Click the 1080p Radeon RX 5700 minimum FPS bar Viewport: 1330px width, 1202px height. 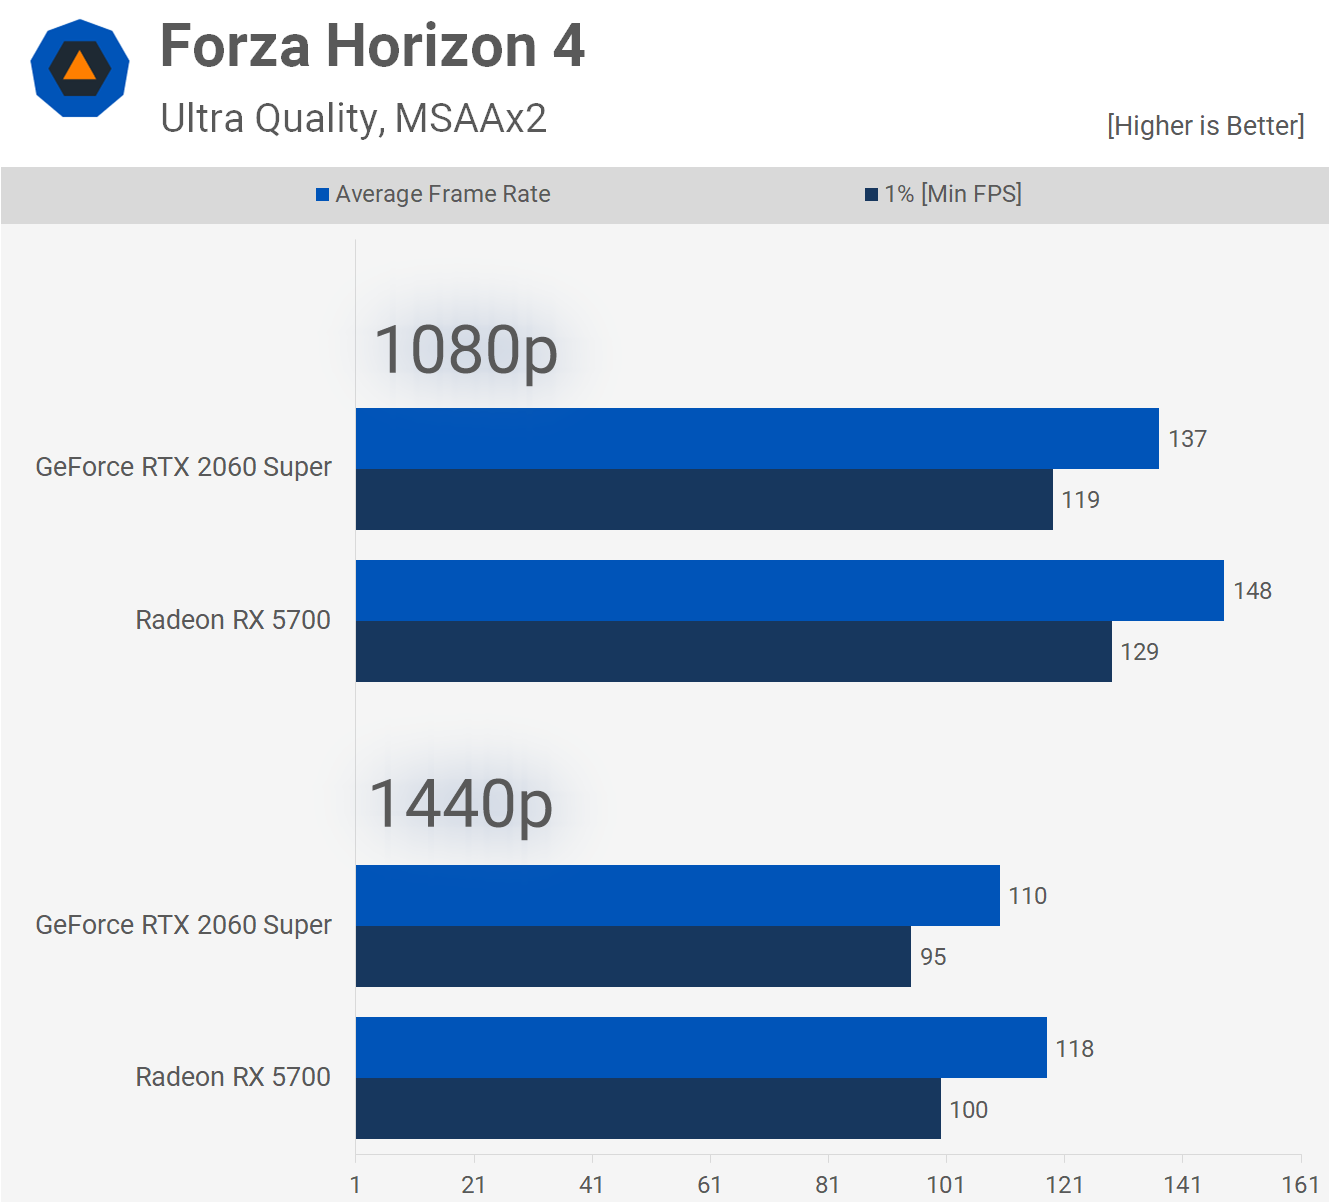(x=733, y=652)
